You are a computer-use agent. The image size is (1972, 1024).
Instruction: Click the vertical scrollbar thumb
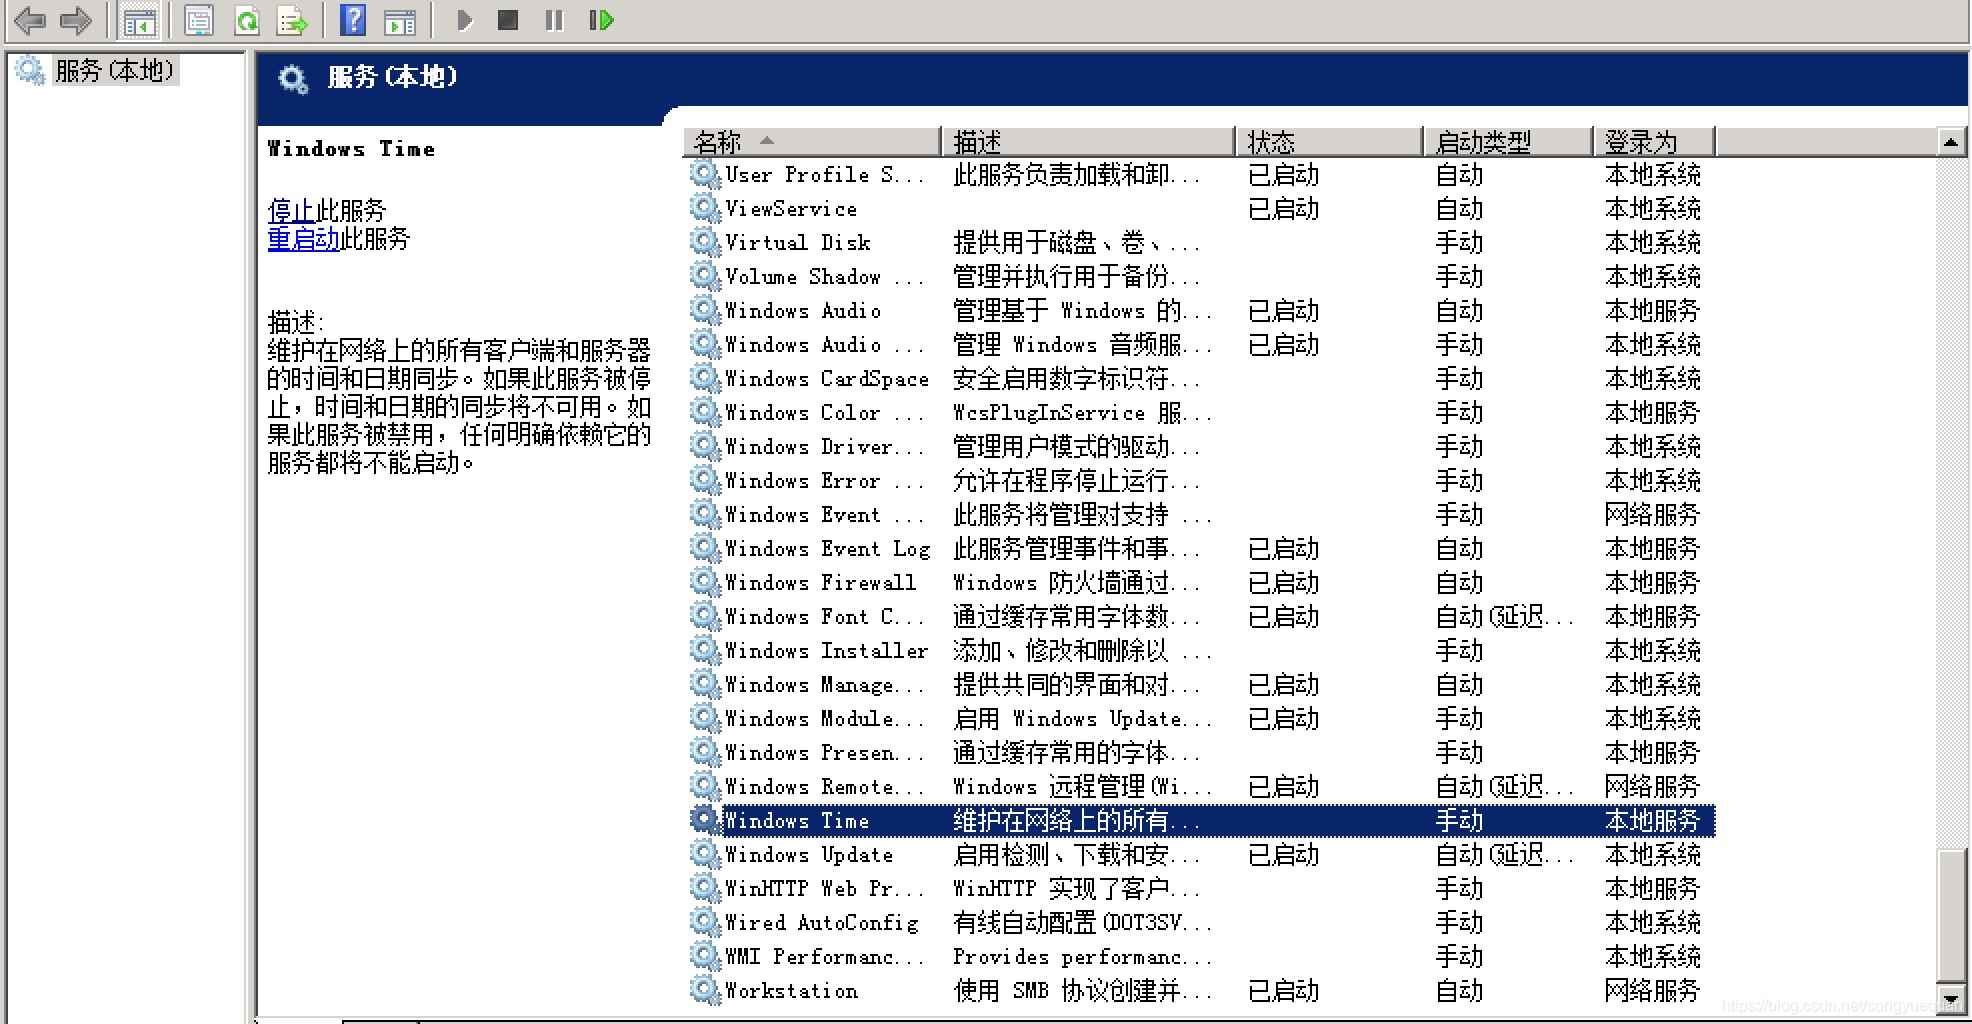tap(1950, 915)
